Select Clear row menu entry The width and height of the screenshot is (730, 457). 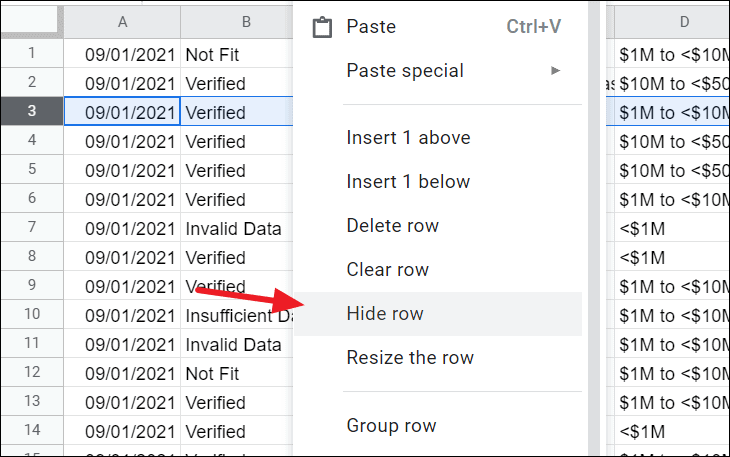(438, 269)
